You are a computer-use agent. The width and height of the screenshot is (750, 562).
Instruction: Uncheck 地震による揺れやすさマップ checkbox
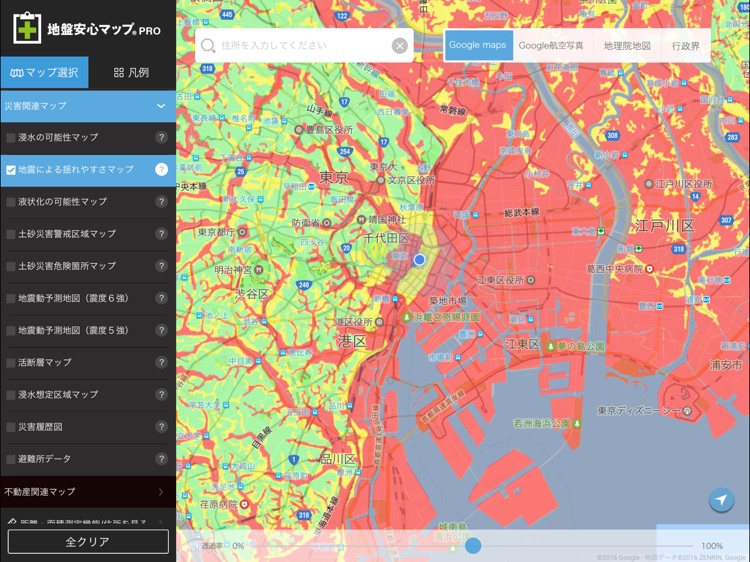click(x=11, y=170)
